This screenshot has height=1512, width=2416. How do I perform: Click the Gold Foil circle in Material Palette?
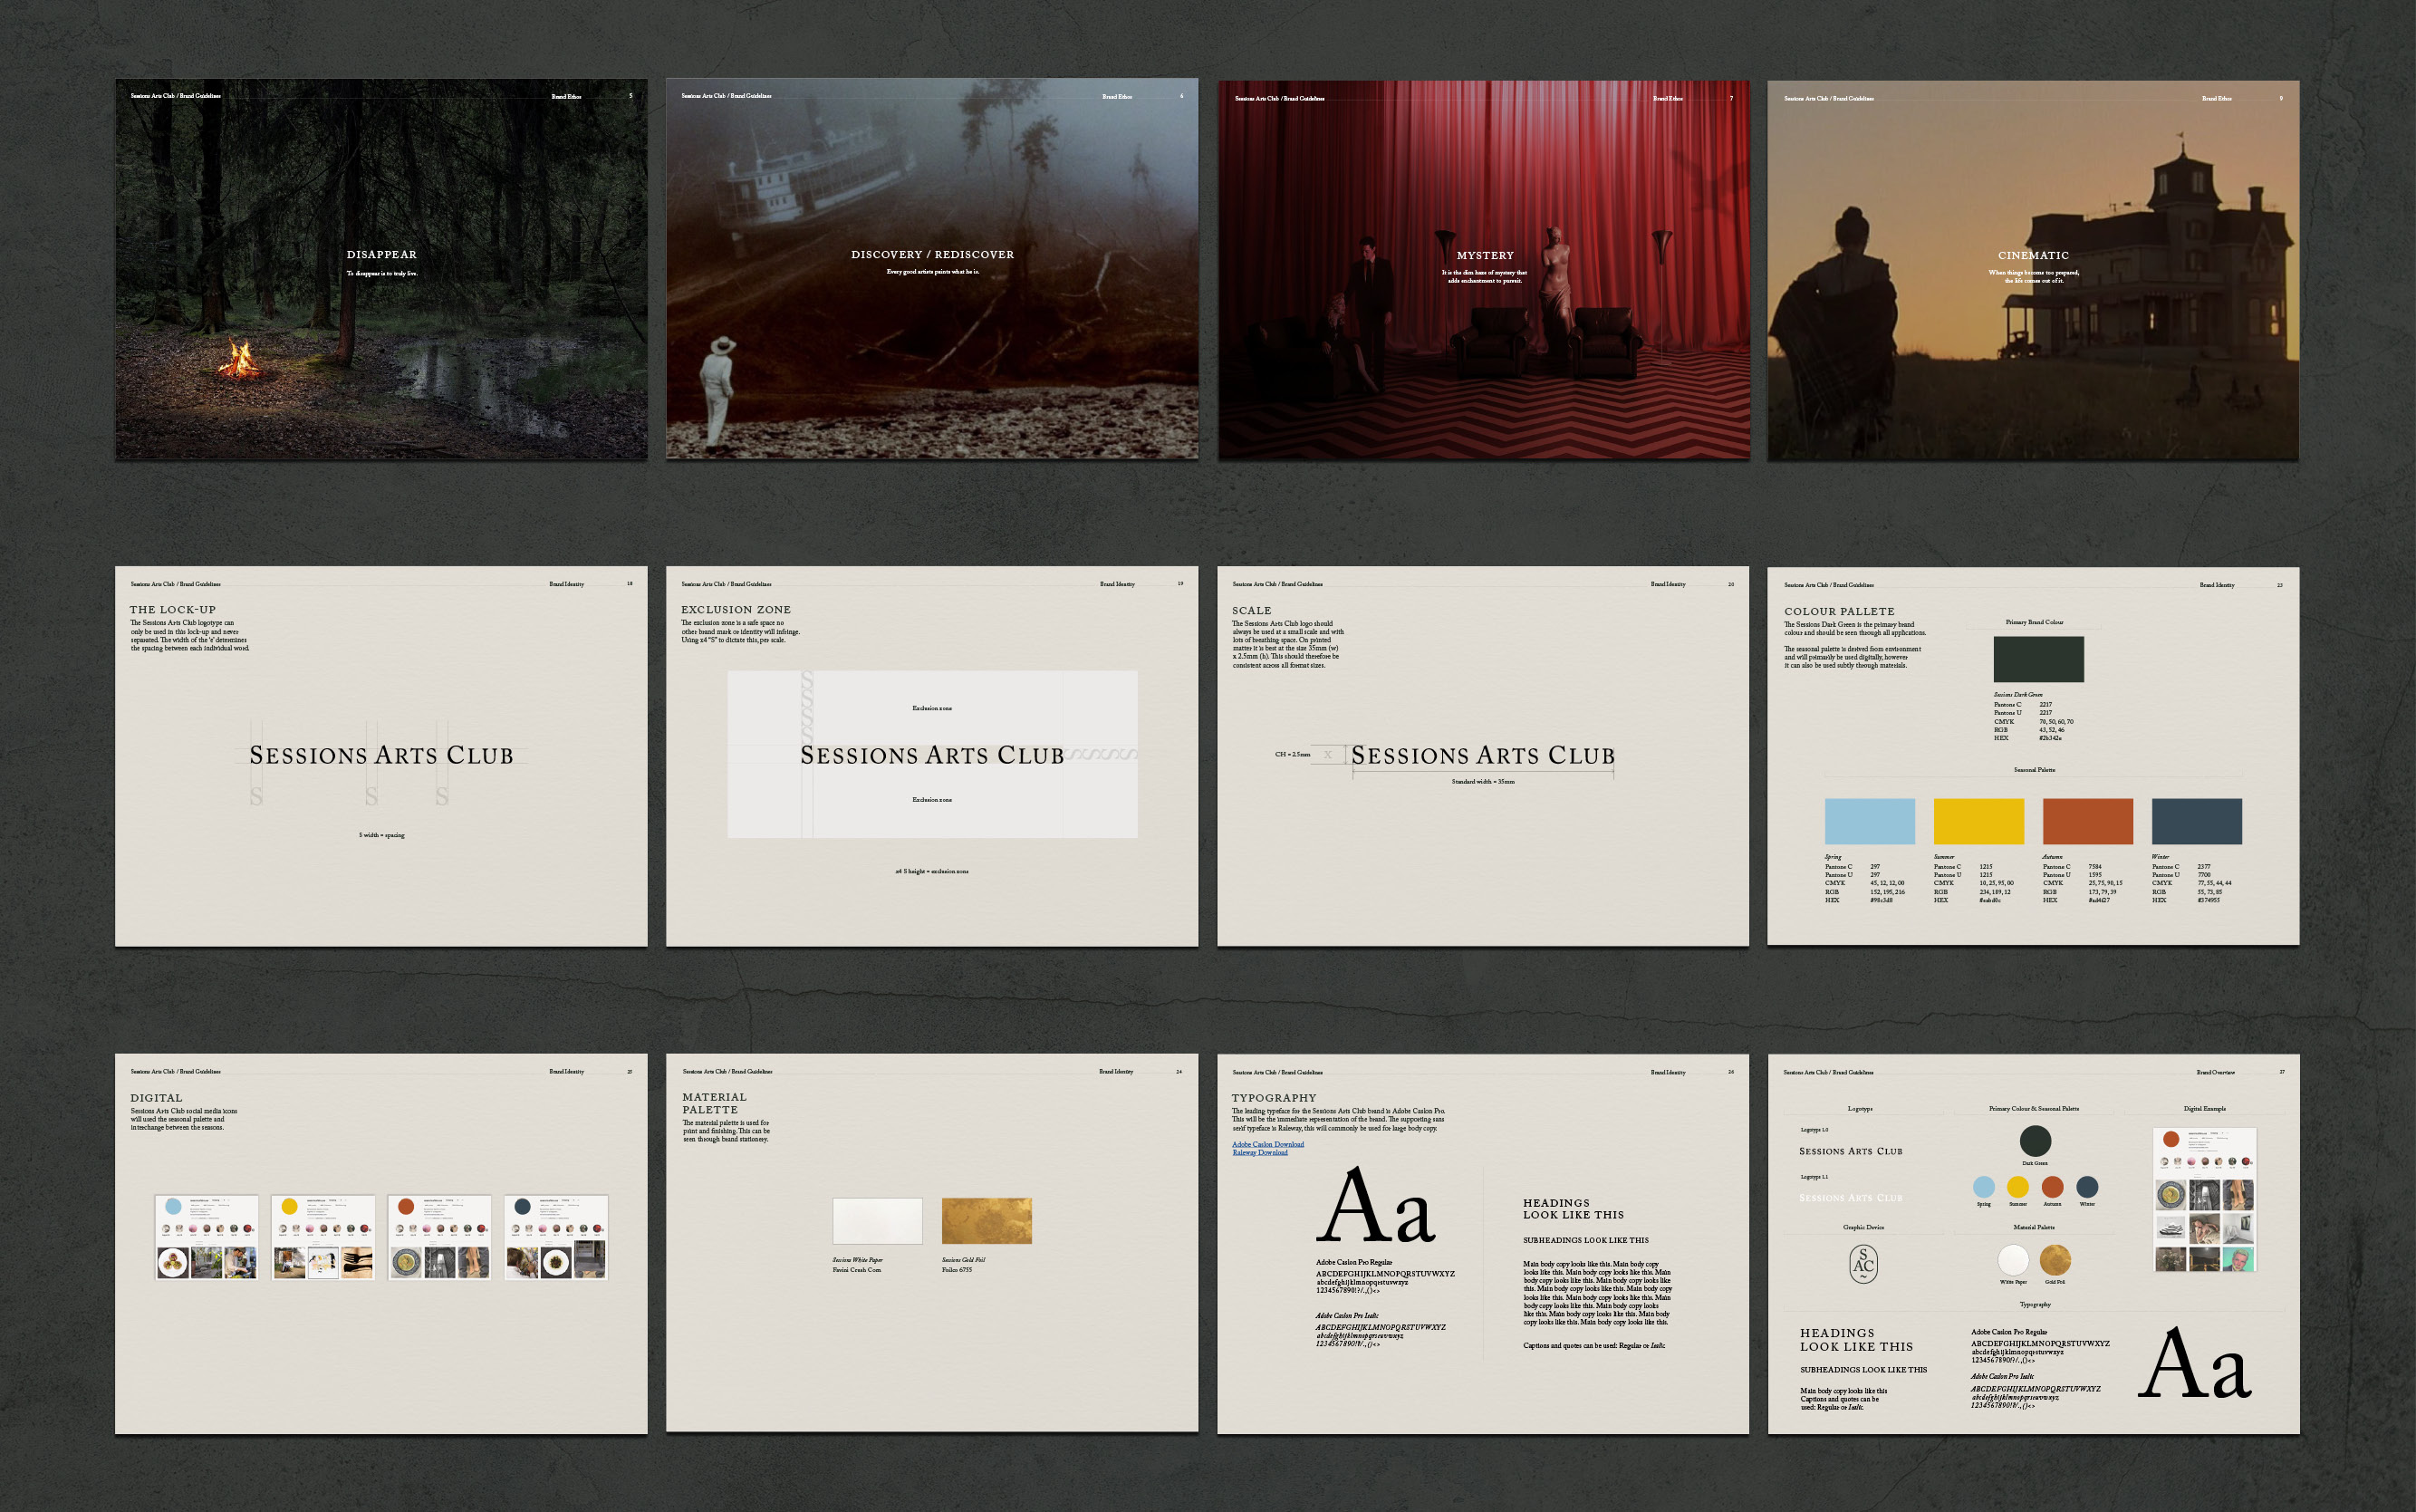(x=2055, y=1259)
